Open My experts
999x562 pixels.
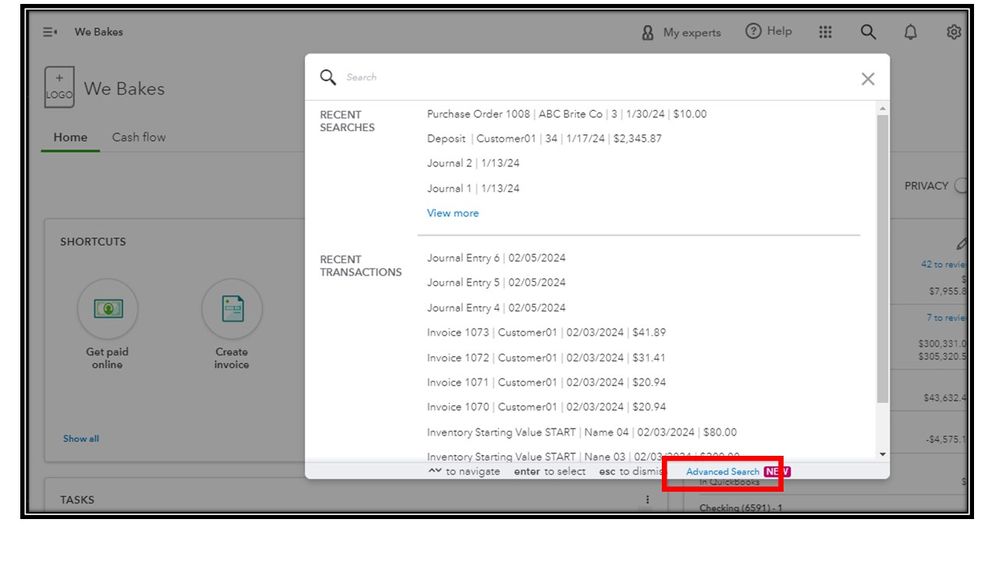pos(681,32)
